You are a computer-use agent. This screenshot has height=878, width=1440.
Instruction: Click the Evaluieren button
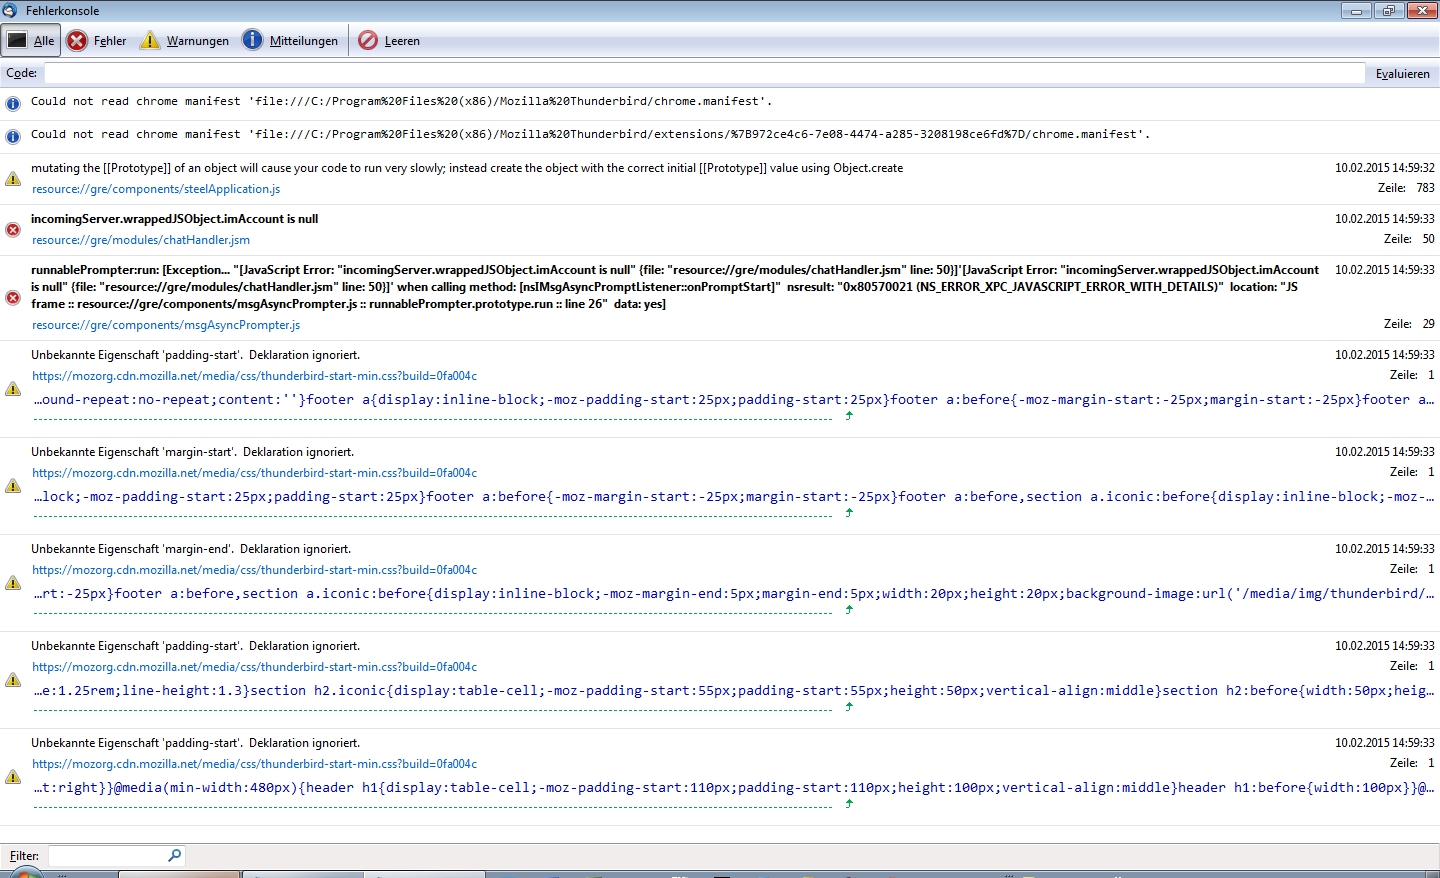[1402, 74]
